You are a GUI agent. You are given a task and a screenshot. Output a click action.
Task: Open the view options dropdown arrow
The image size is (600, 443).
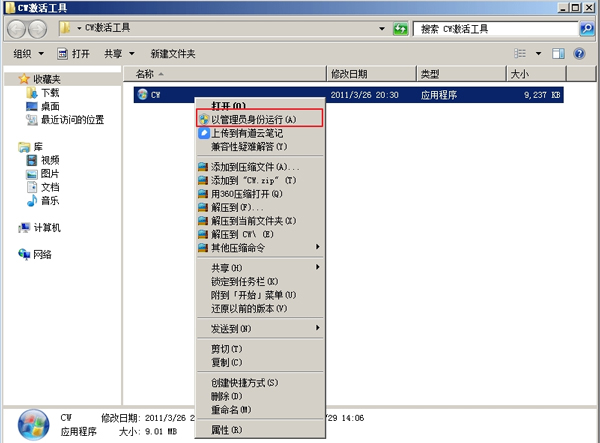[x=538, y=54]
